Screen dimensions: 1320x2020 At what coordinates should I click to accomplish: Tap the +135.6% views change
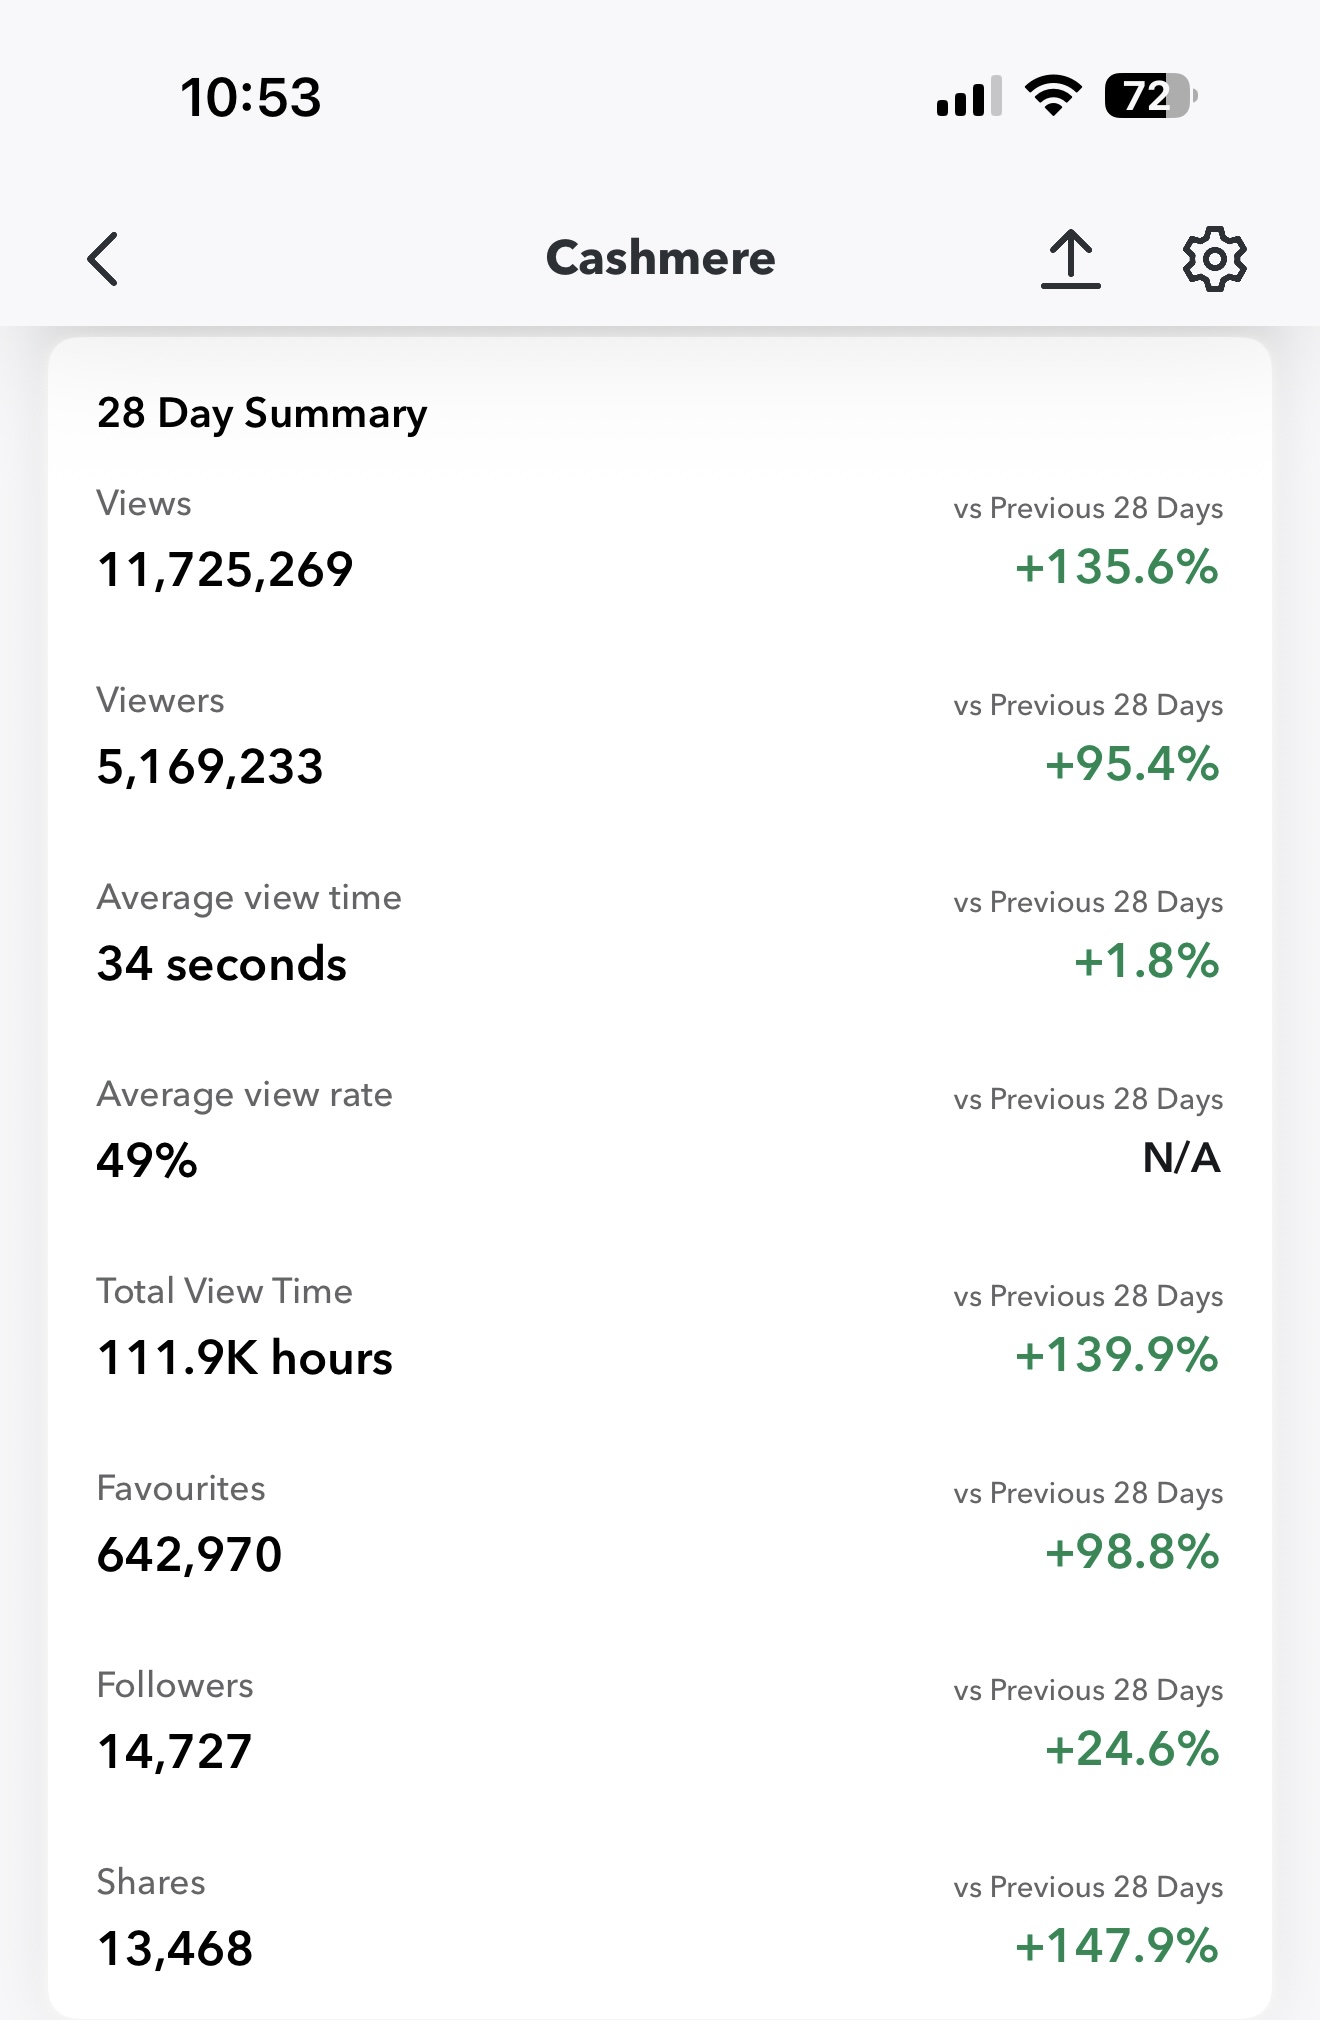tap(1116, 567)
